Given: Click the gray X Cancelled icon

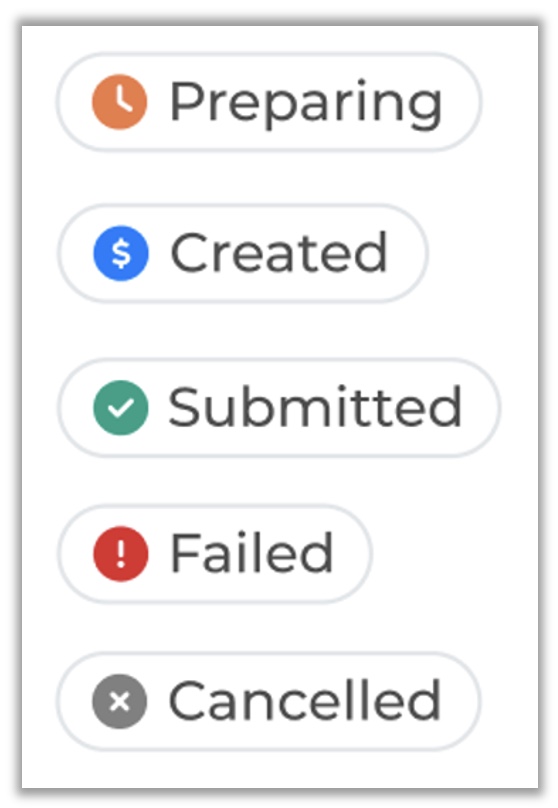Looking at the screenshot, I should coord(120,701).
